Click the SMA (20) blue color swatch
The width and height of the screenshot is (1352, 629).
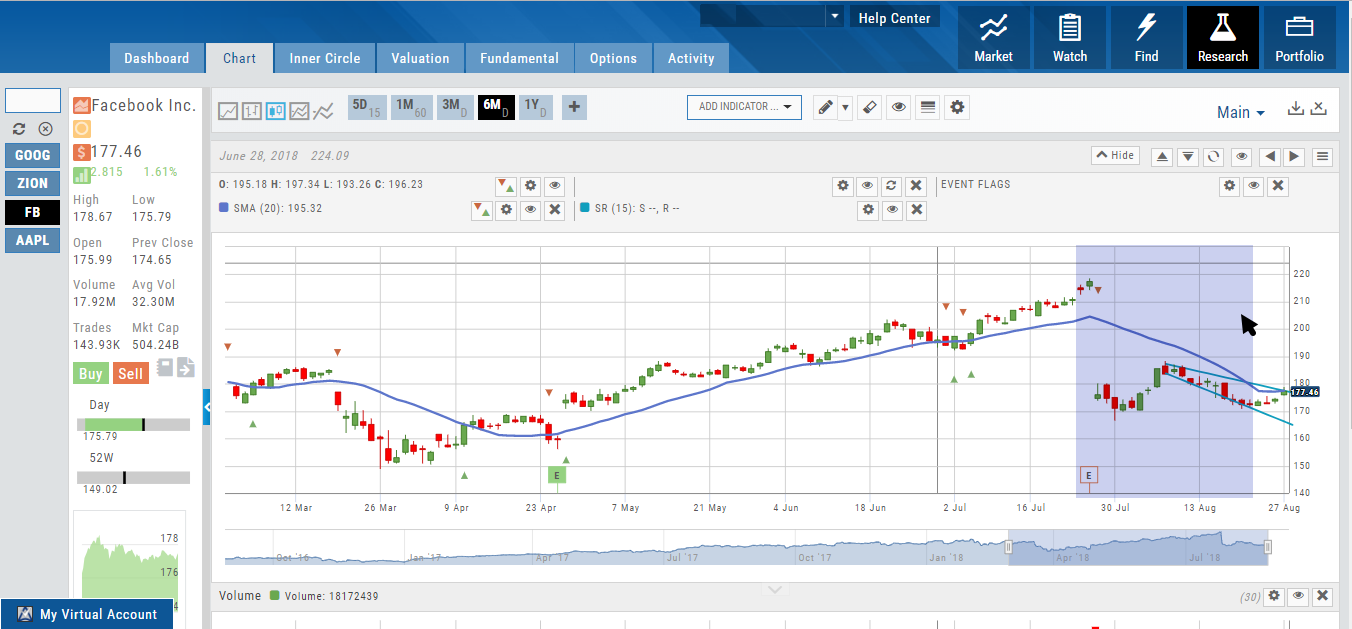[224, 209]
